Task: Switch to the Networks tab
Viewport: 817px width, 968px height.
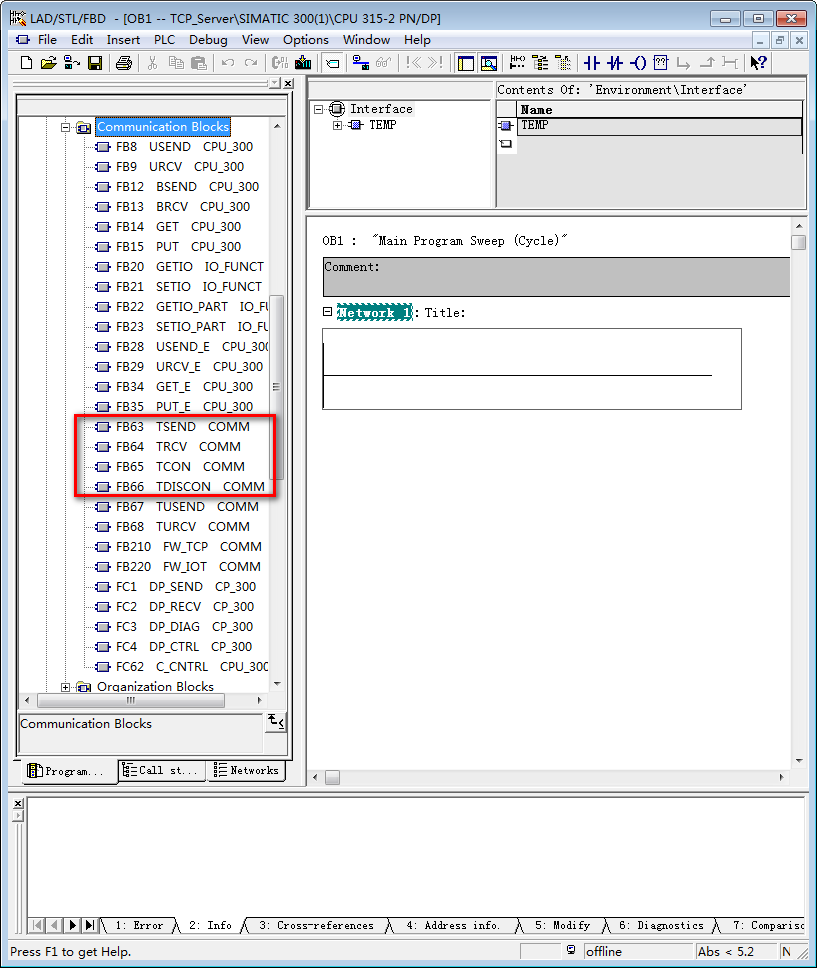Action: (246, 770)
